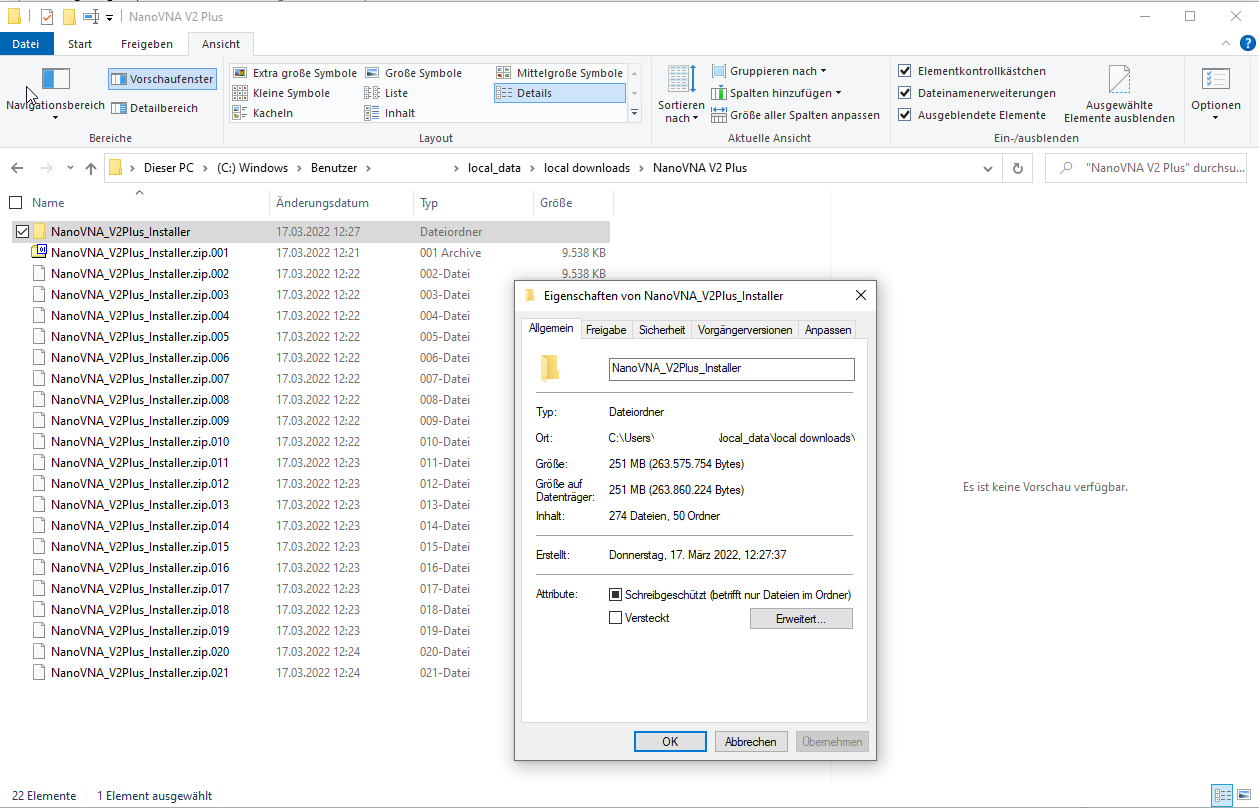Select the Ansicht ribbon tab
1259x808 pixels.
[x=221, y=44]
